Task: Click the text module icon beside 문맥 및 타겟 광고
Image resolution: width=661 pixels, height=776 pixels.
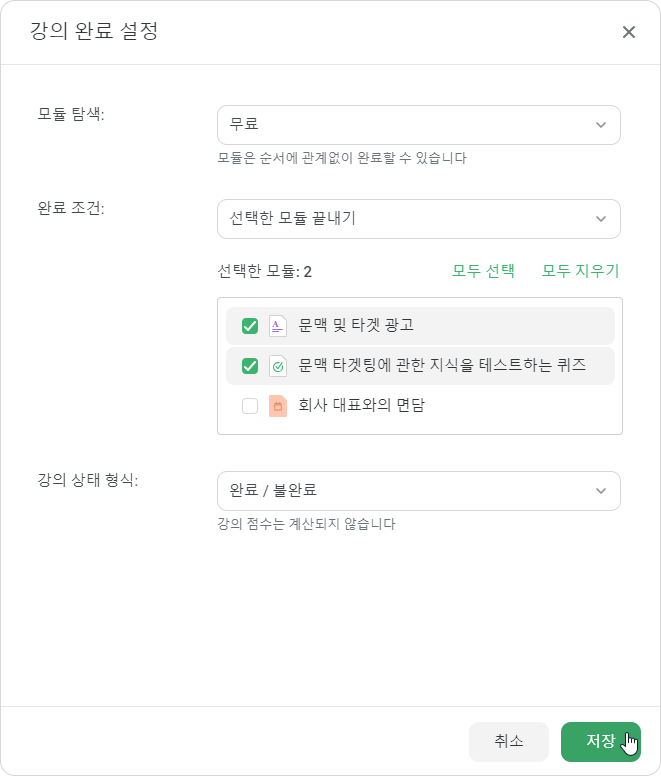Action: point(278,326)
